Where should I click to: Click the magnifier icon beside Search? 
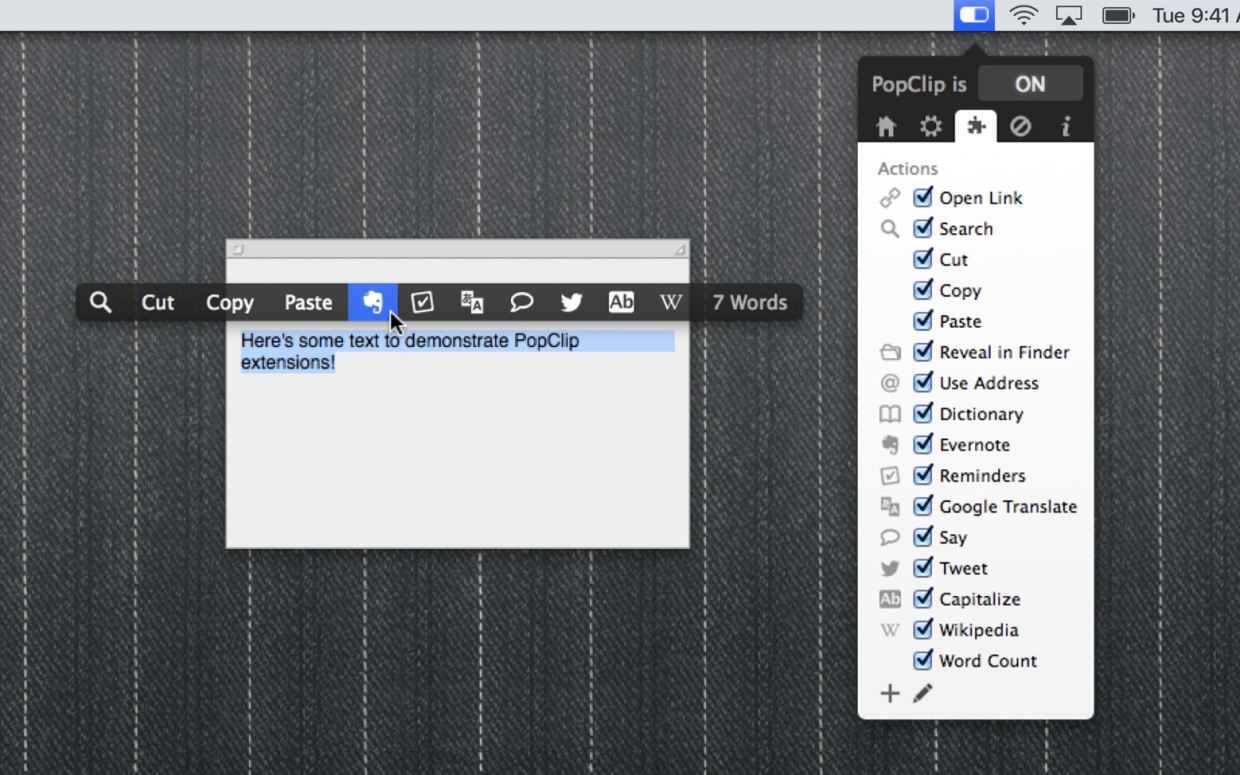click(890, 229)
